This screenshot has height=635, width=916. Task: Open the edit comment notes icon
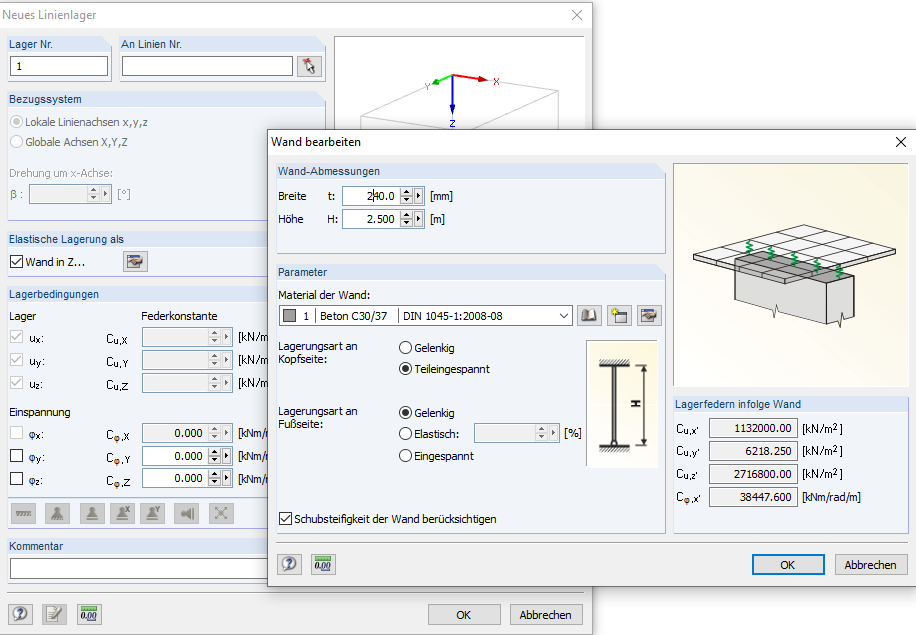click(55, 614)
